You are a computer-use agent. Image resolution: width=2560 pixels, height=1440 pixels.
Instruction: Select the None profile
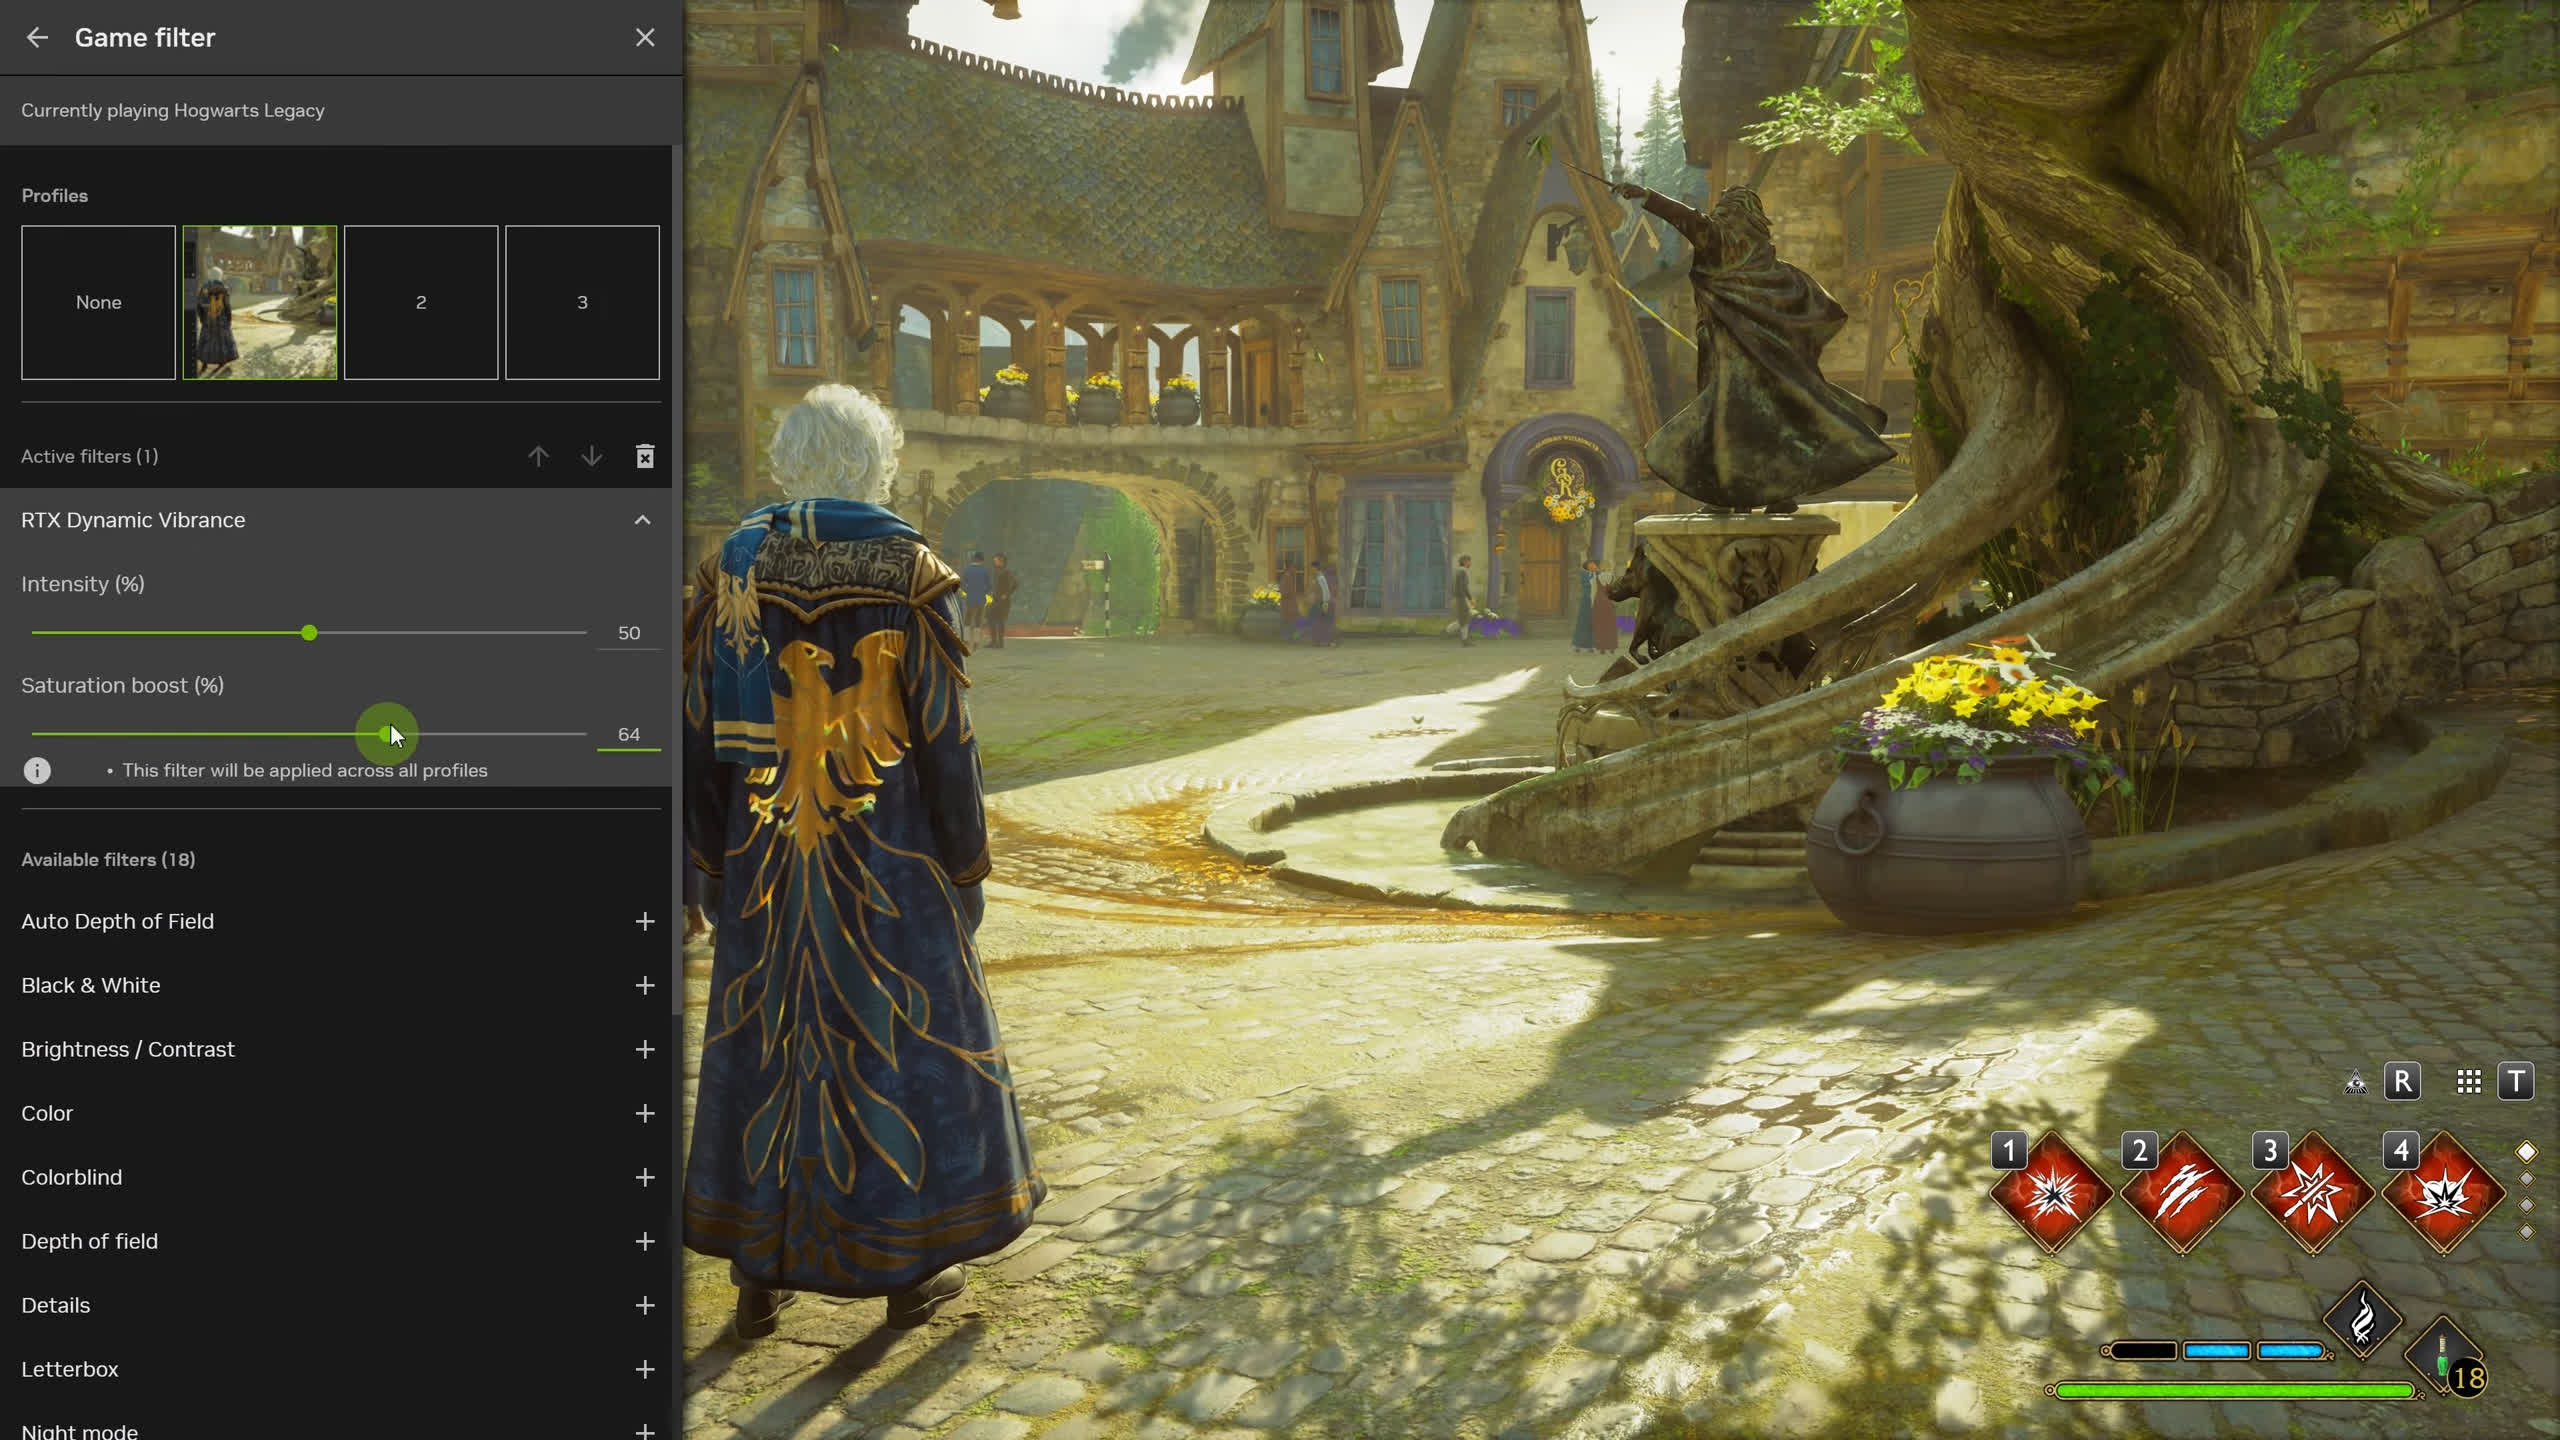click(x=98, y=302)
